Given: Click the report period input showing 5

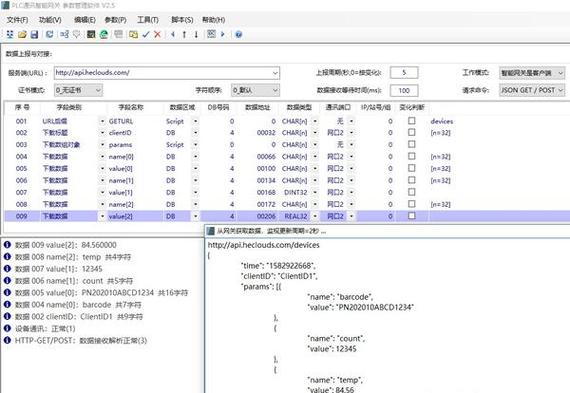Looking at the screenshot, I should pyautogui.click(x=404, y=73).
